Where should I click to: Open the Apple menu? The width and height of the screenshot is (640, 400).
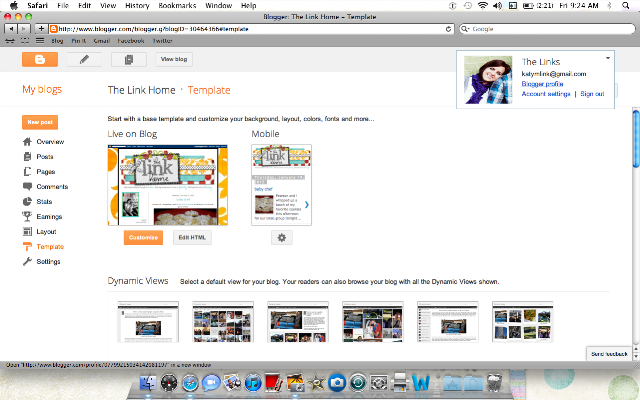14,5
